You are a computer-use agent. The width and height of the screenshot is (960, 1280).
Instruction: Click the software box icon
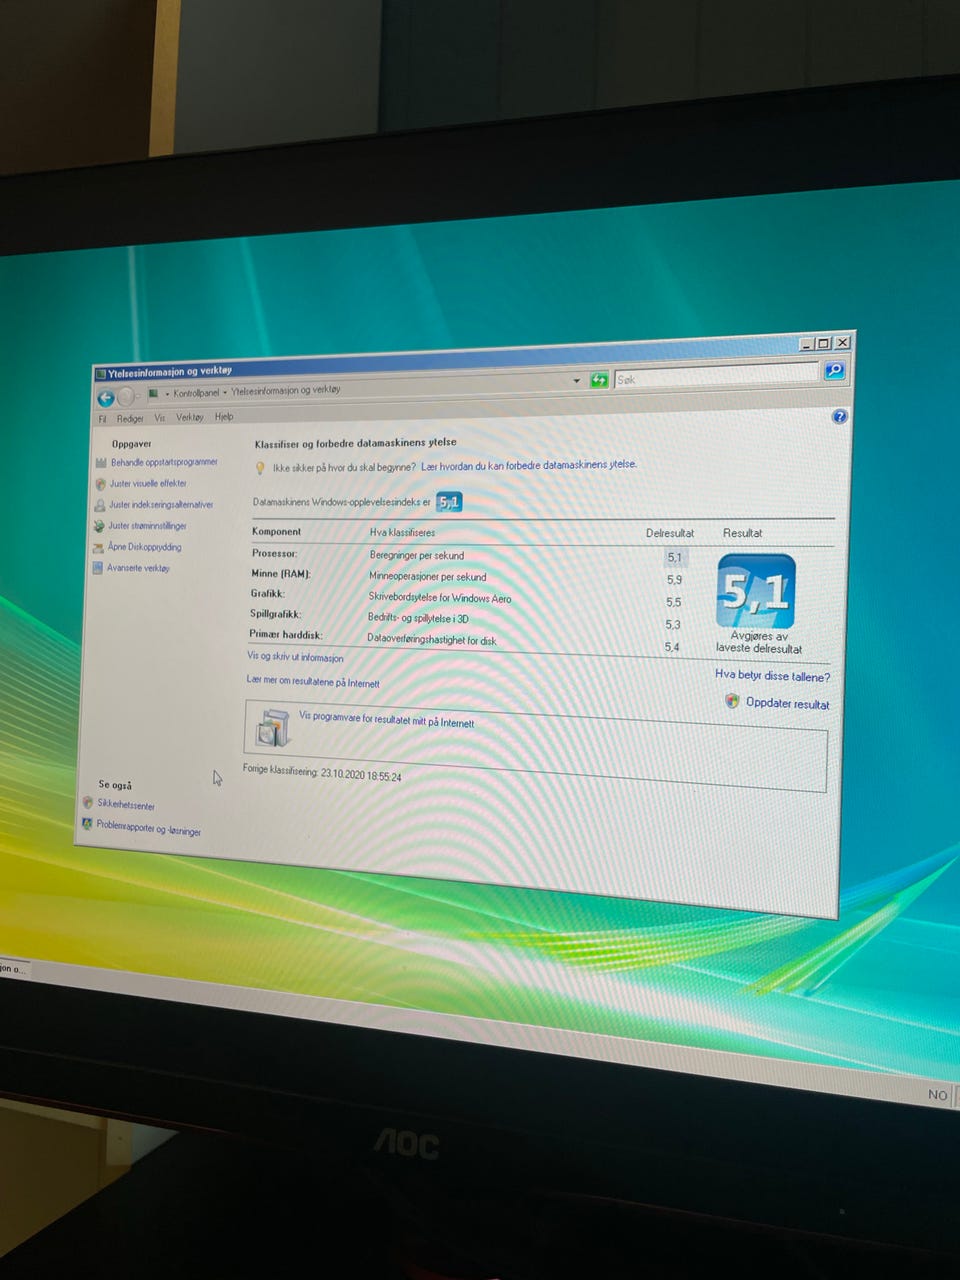(x=272, y=728)
